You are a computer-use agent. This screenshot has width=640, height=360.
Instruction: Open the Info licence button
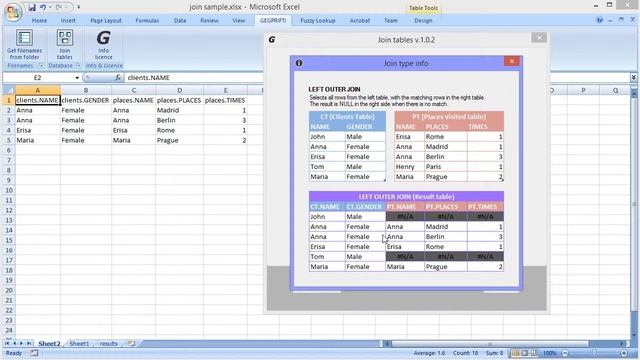coord(104,44)
